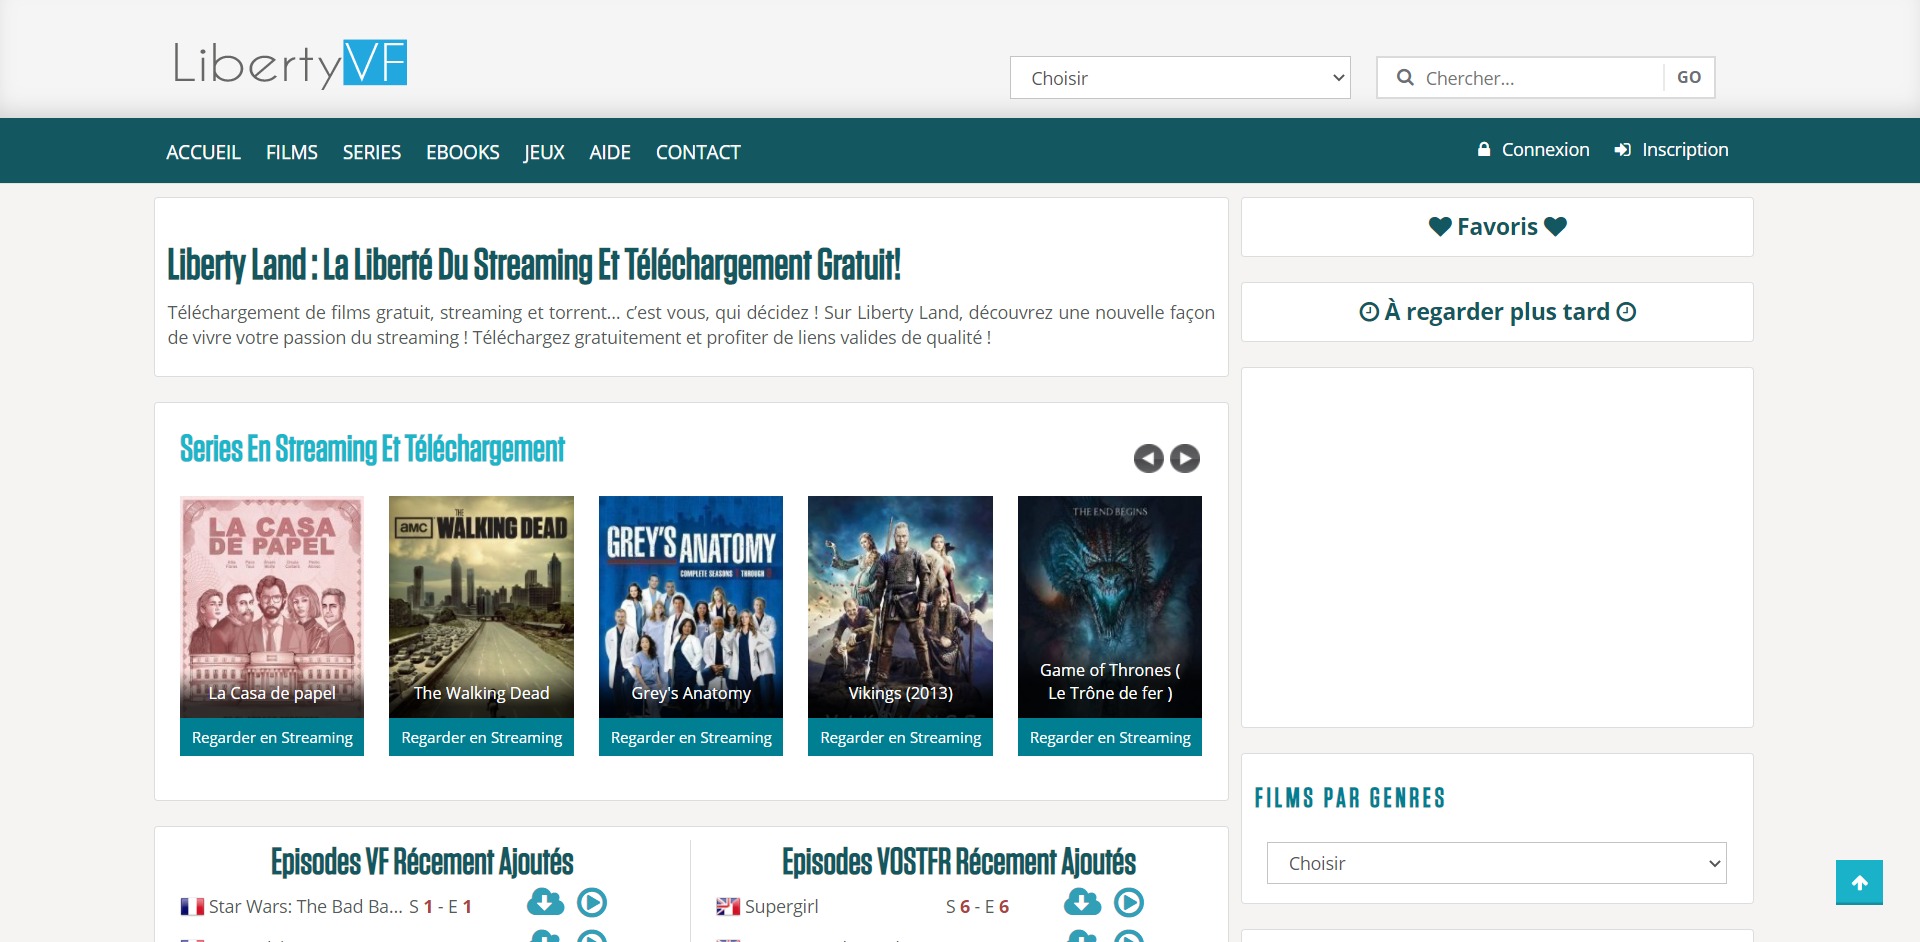Click Regarder en Streaming under La Casa de papel
1920x942 pixels.
tap(272, 737)
